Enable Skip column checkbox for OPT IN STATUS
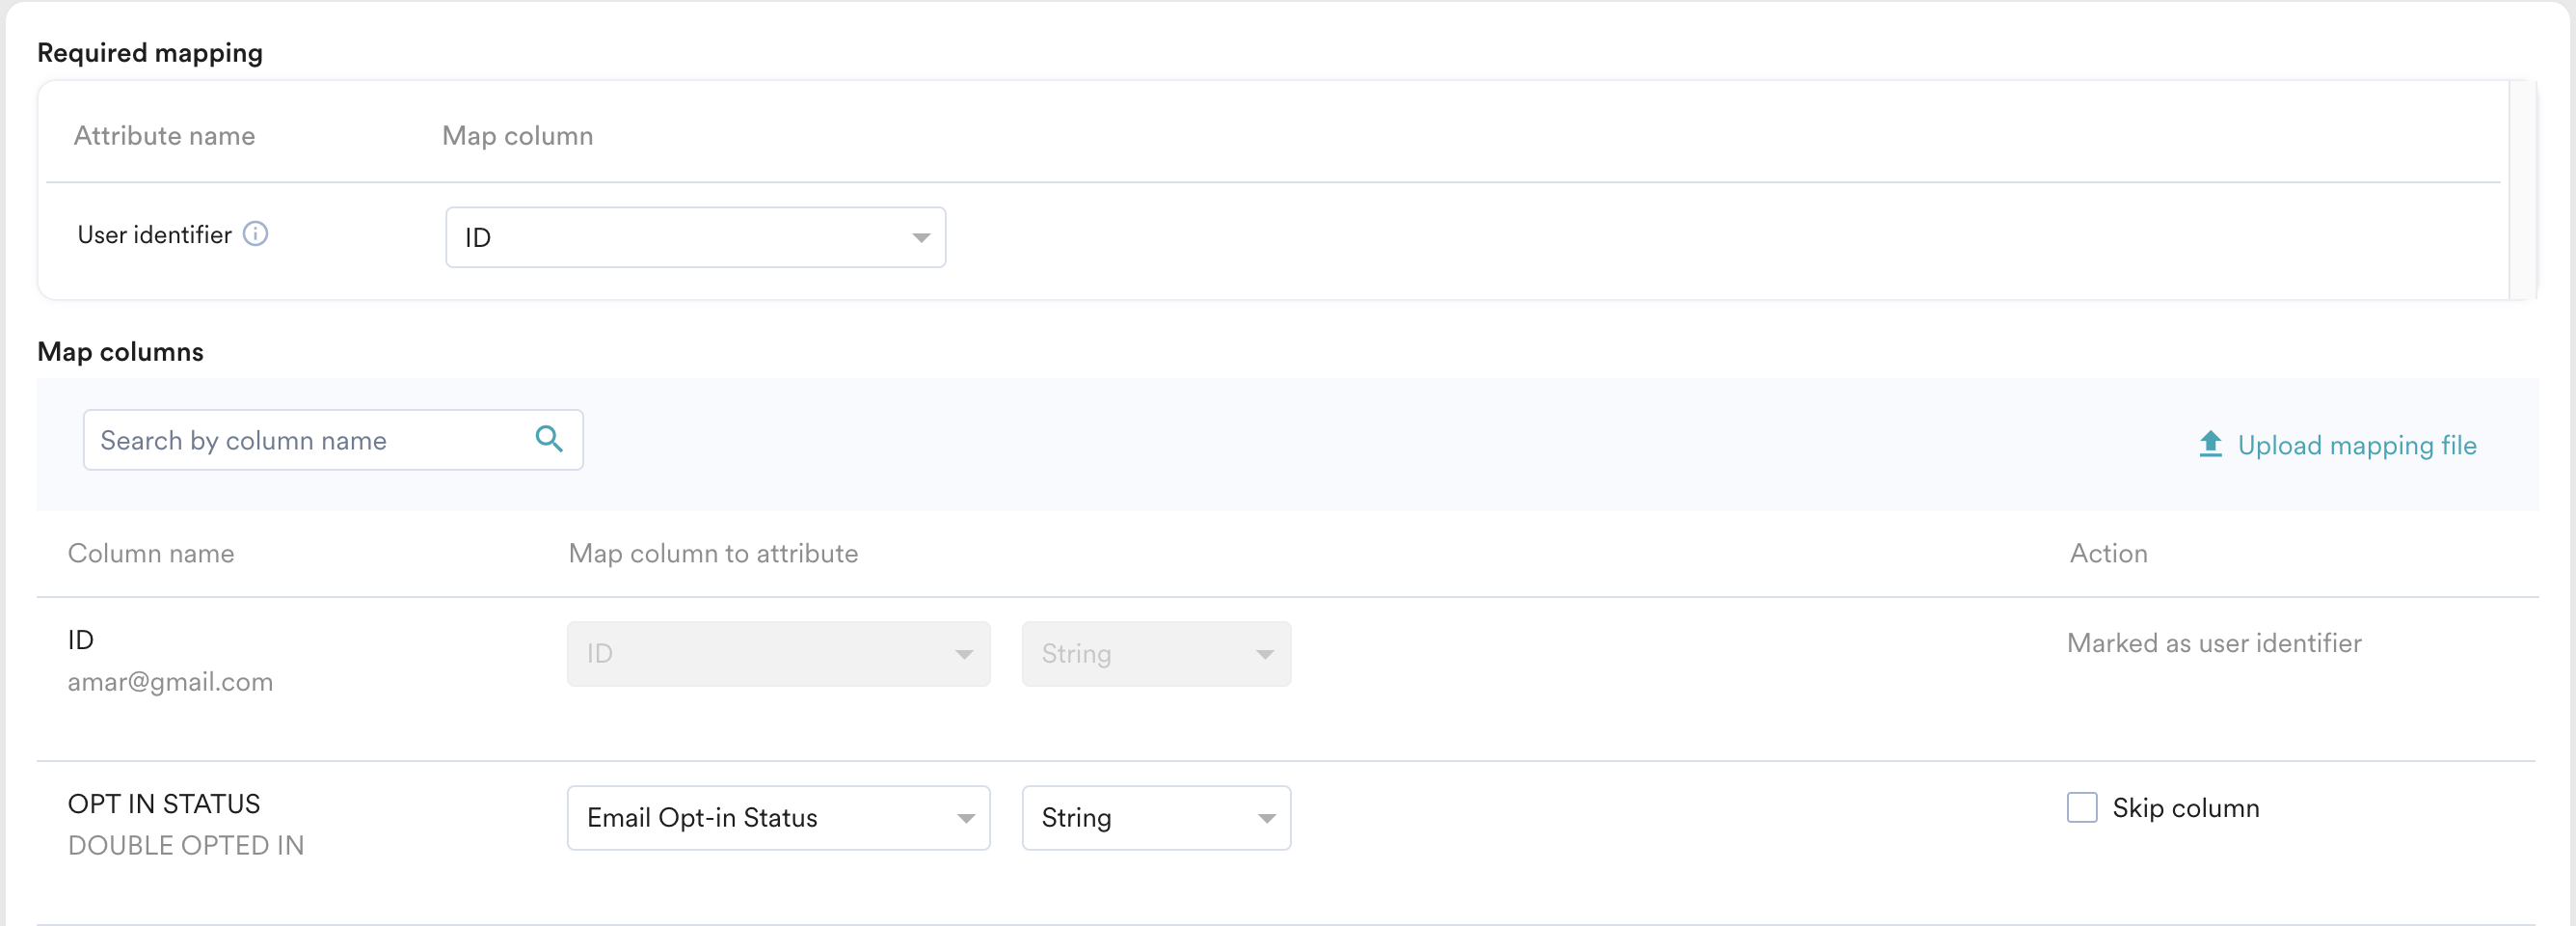Image resolution: width=2576 pixels, height=926 pixels. [x=2082, y=808]
